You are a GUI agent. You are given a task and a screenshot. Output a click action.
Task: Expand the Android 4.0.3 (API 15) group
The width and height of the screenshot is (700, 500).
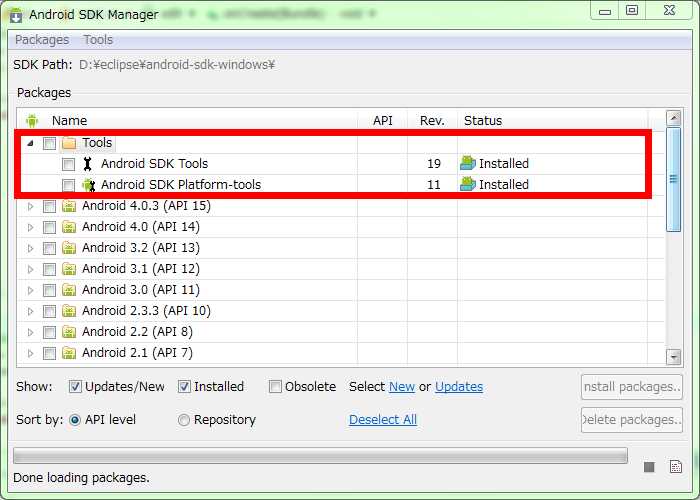[x=30, y=206]
